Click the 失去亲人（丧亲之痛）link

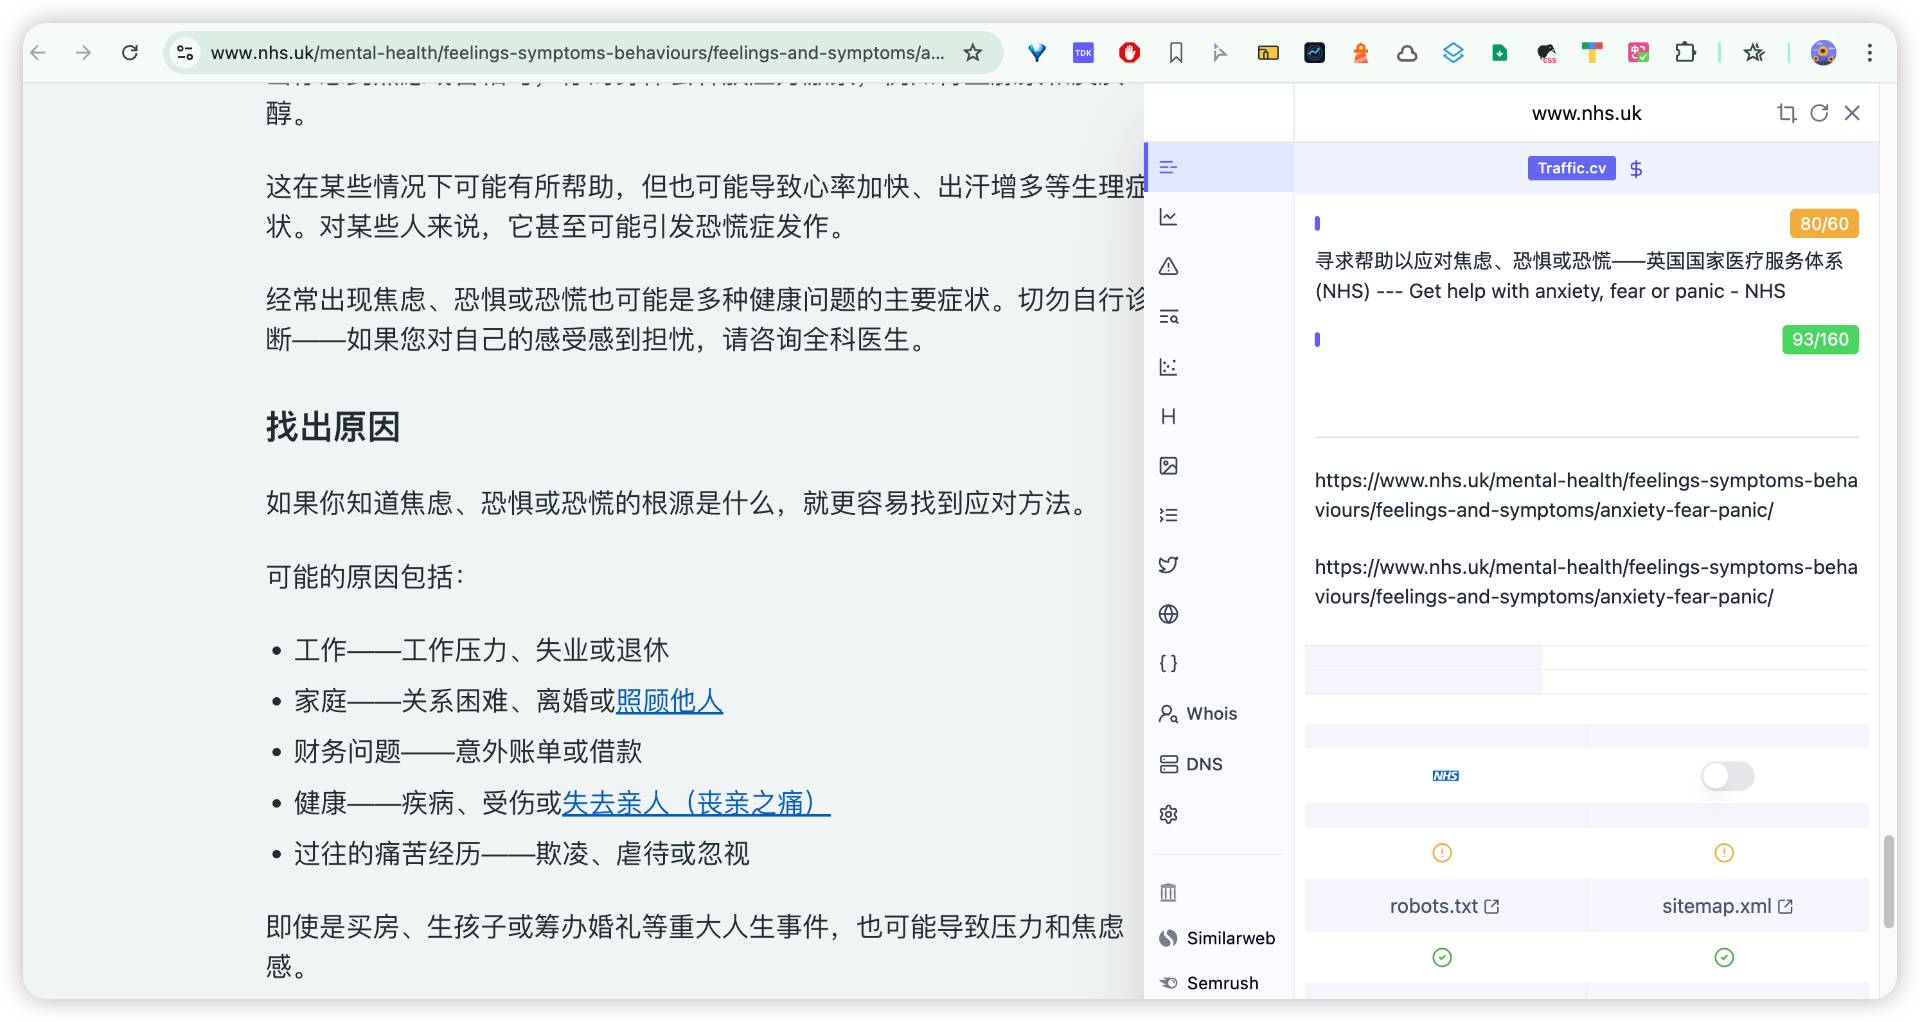click(x=696, y=803)
